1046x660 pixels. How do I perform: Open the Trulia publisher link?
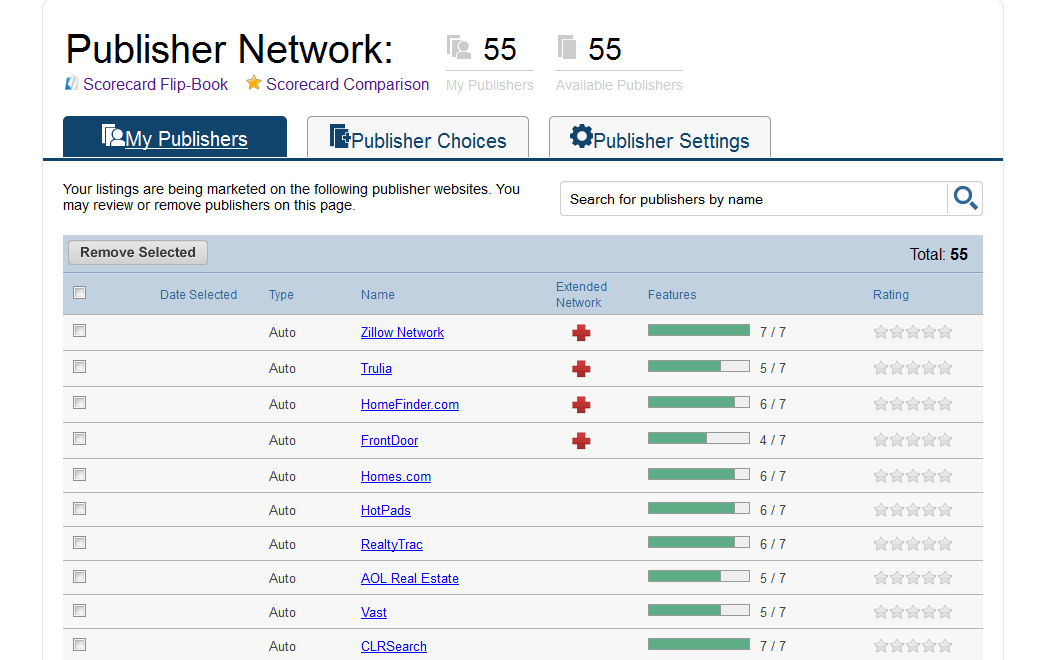[376, 368]
